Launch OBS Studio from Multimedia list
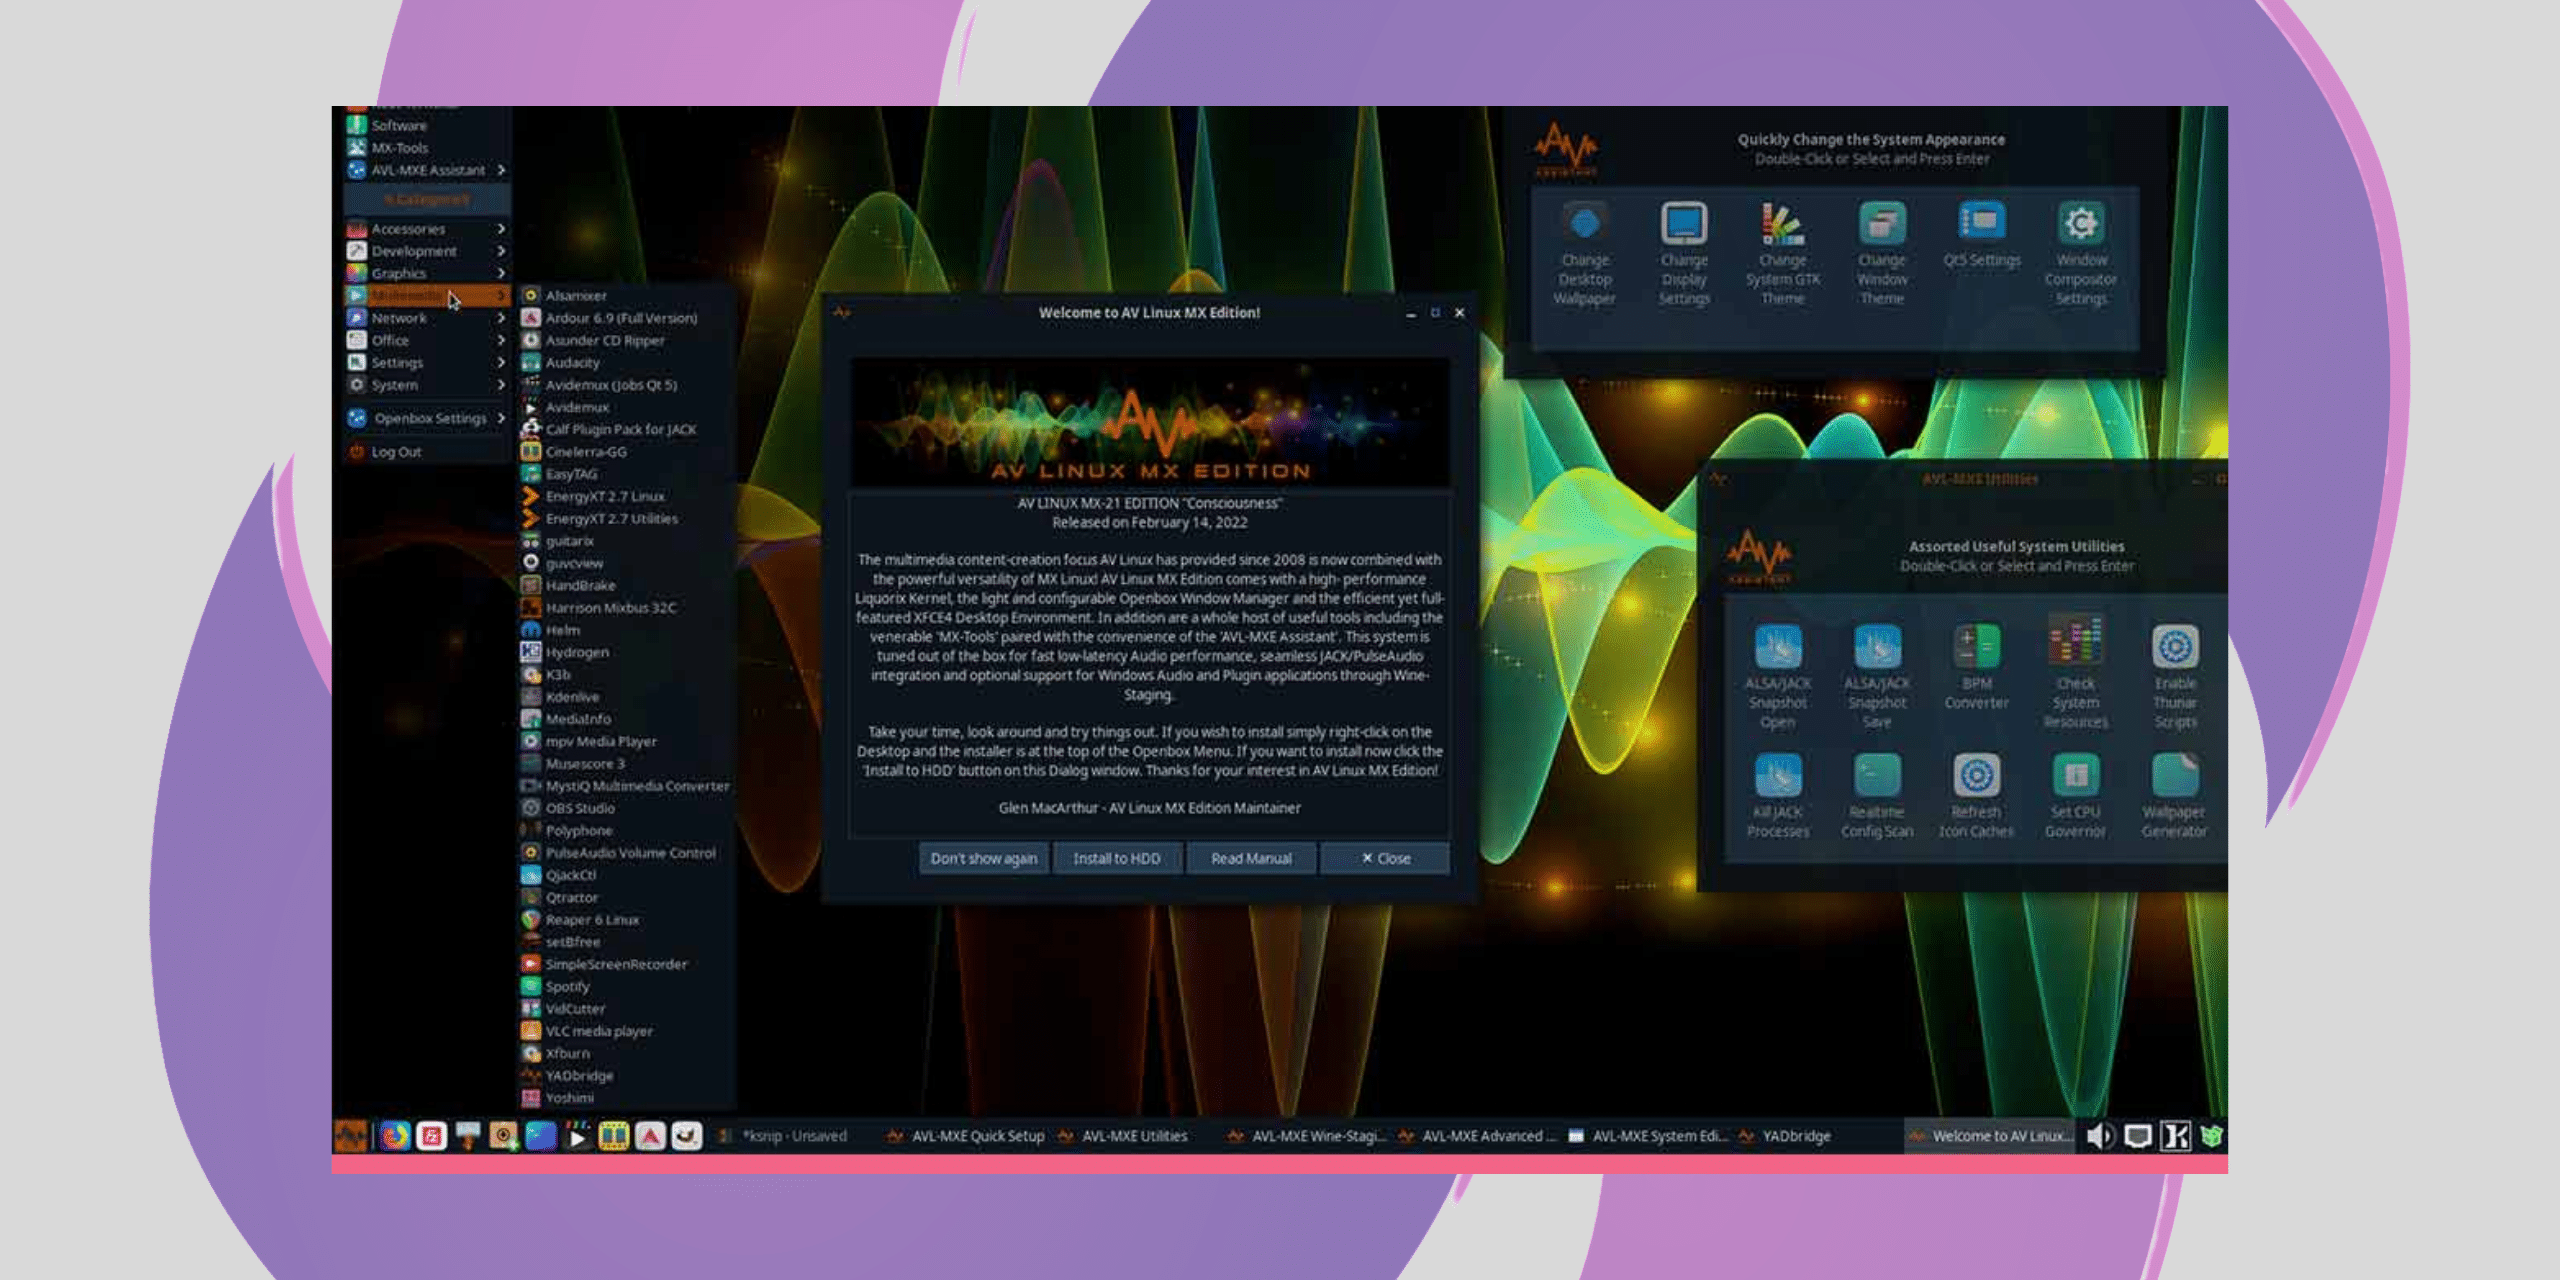Viewport: 2560px width, 1280px height. 627,808
